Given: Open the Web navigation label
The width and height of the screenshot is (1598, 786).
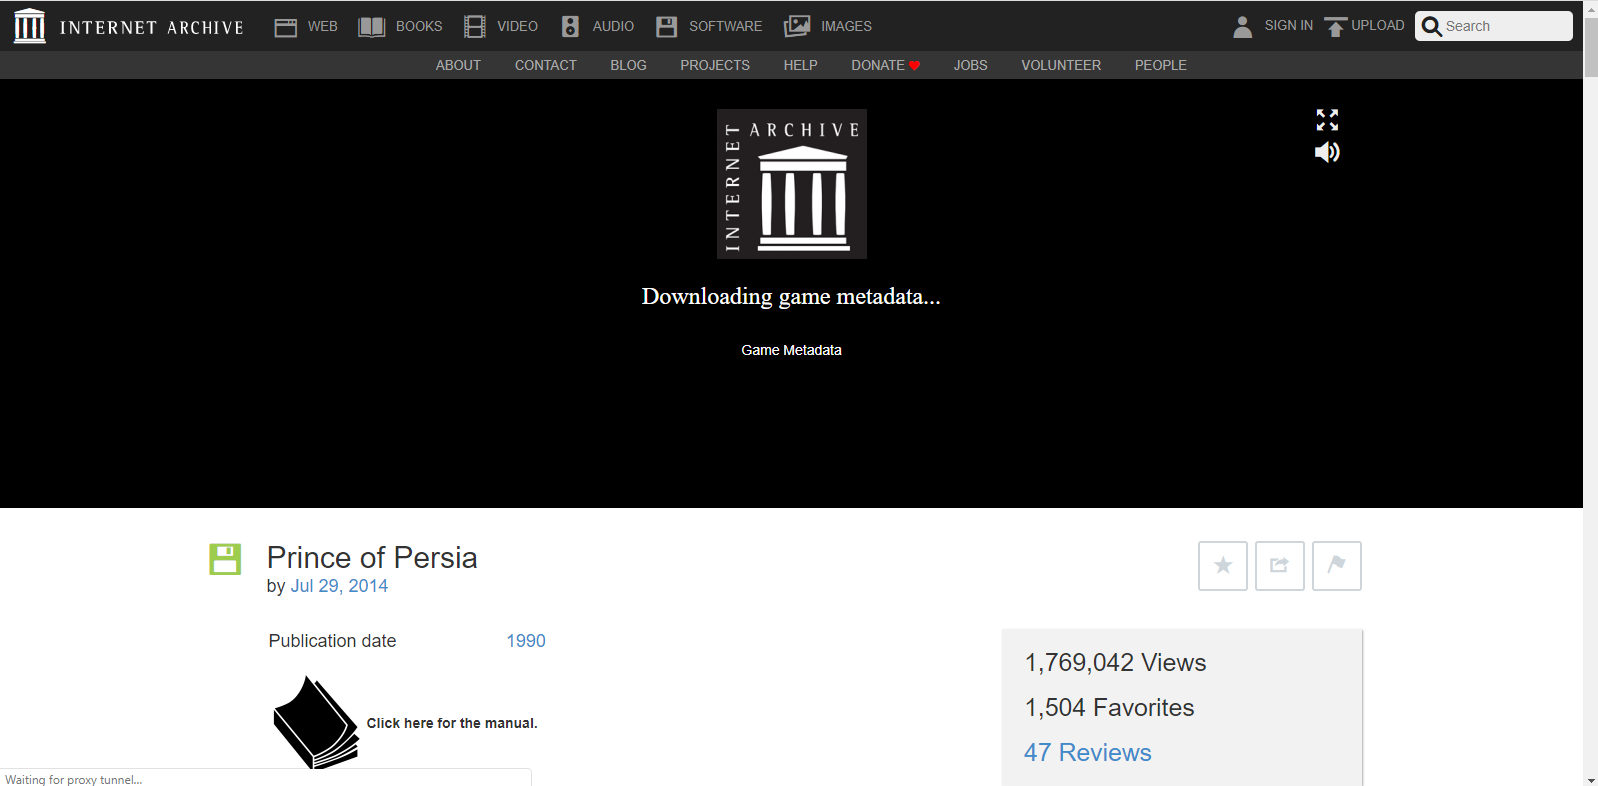Looking at the screenshot, I should (323, 27).
